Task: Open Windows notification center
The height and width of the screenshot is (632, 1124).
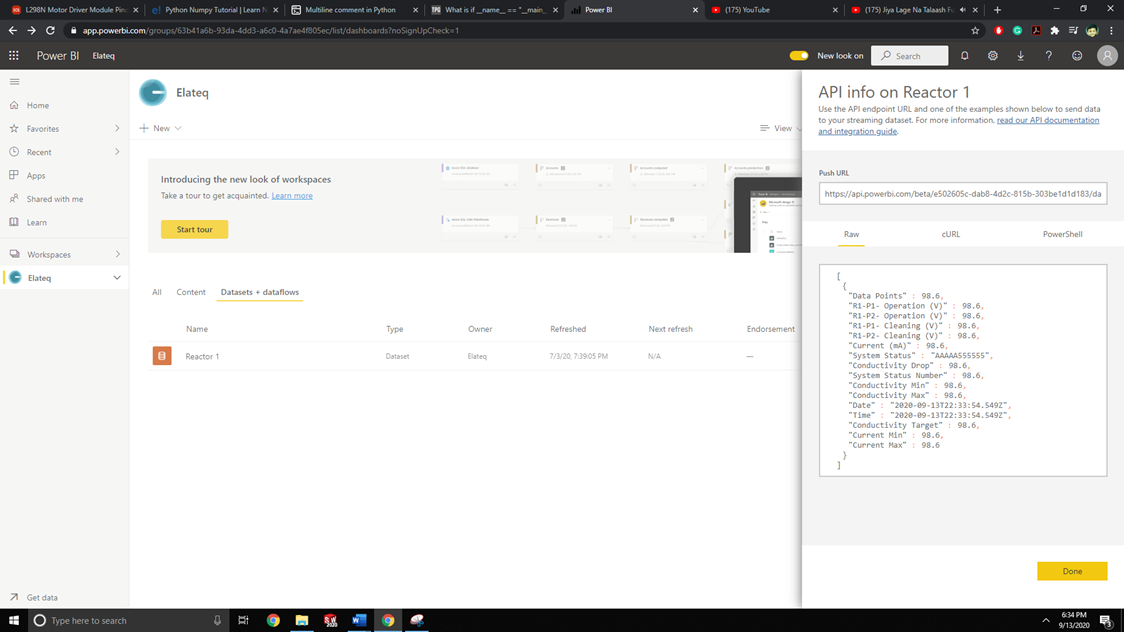Action: coord(1106,621)
